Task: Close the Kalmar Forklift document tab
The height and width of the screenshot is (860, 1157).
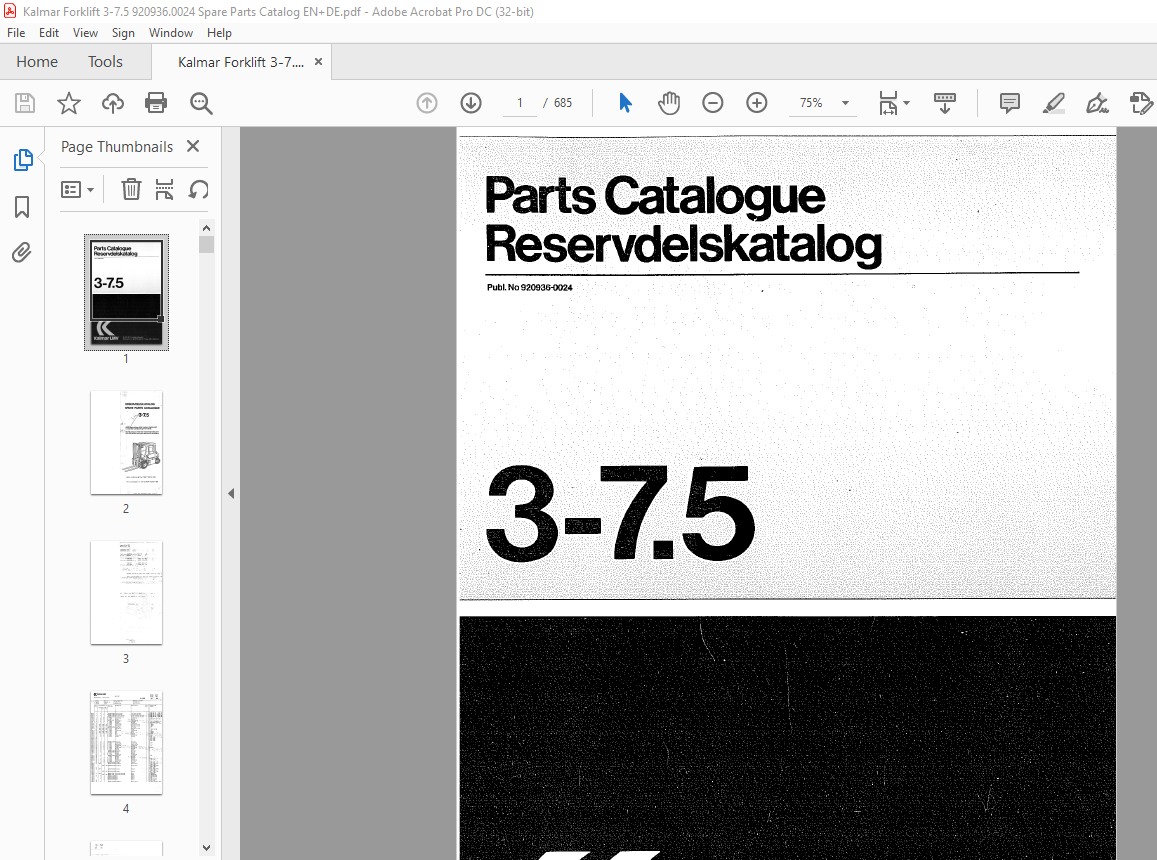Action: point(318,62)
